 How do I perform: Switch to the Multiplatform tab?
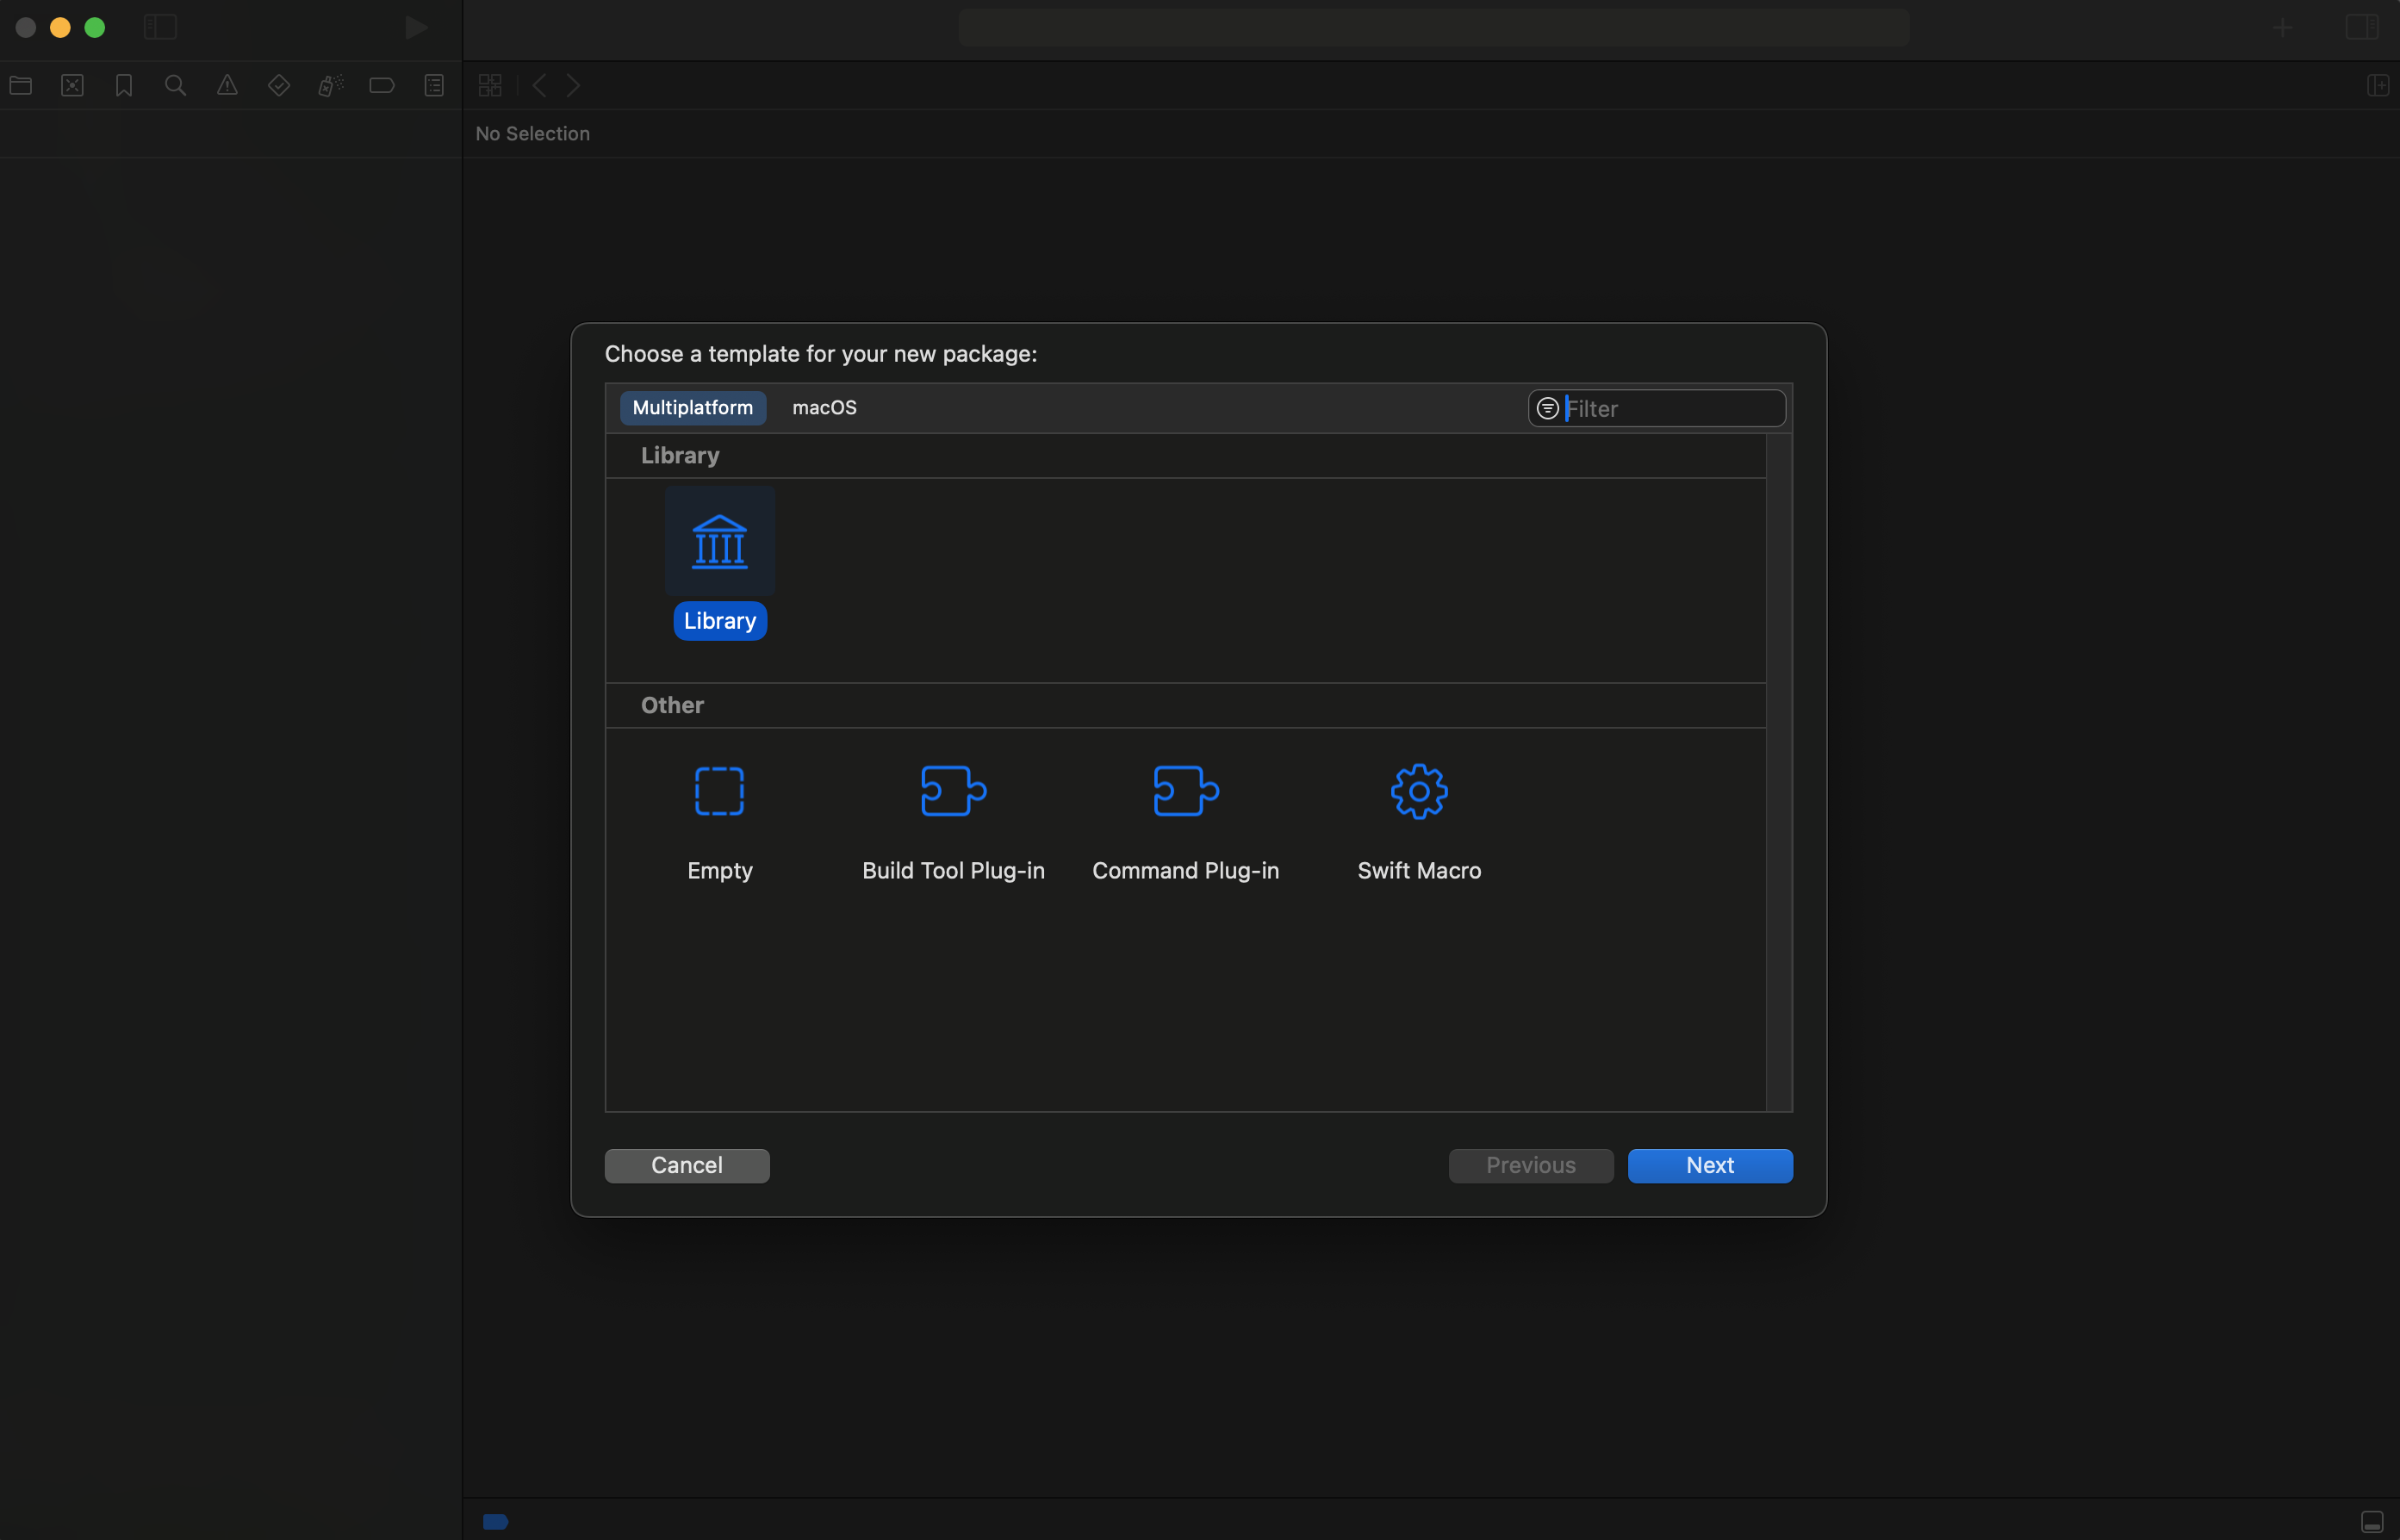(x=692, y=408)
